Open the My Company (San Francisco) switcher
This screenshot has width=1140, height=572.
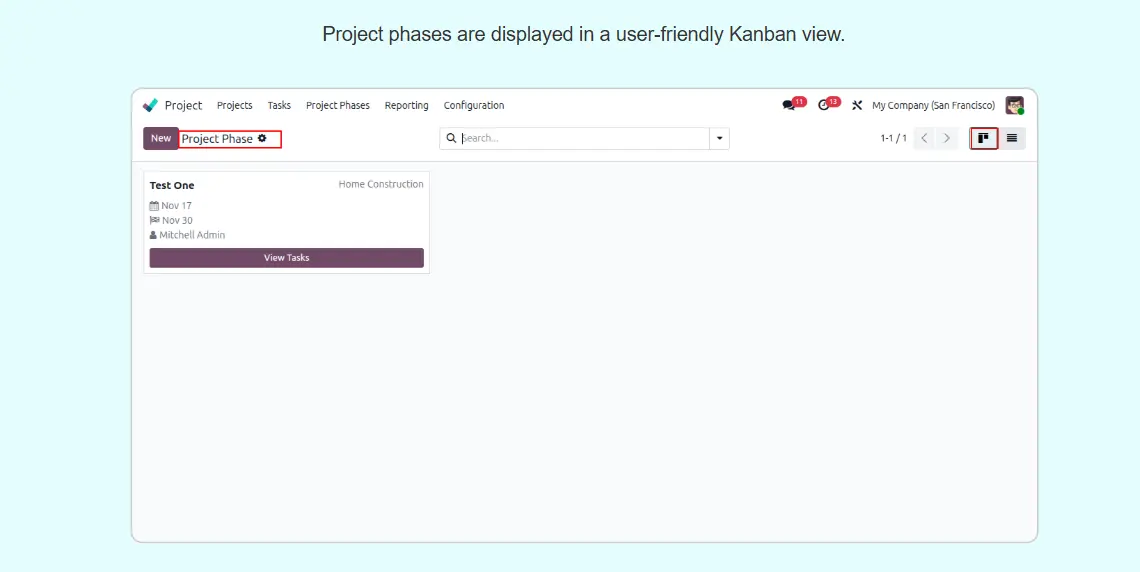tap(933, 105)
